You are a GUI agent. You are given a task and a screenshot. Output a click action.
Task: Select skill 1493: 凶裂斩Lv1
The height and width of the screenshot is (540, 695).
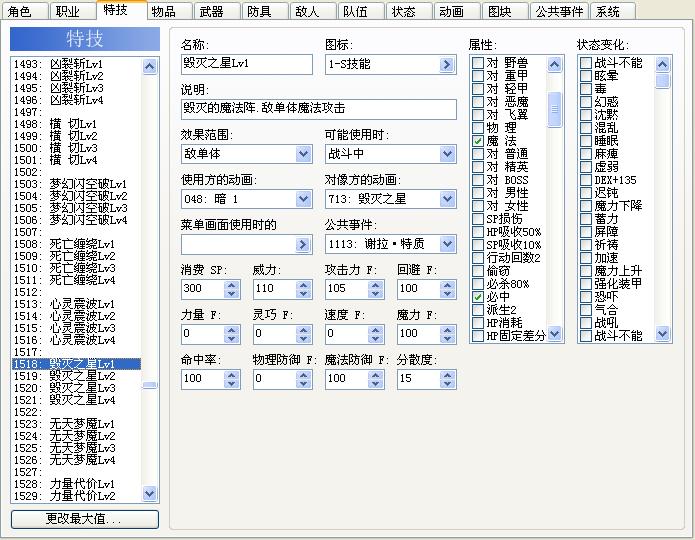coord(76,64)
